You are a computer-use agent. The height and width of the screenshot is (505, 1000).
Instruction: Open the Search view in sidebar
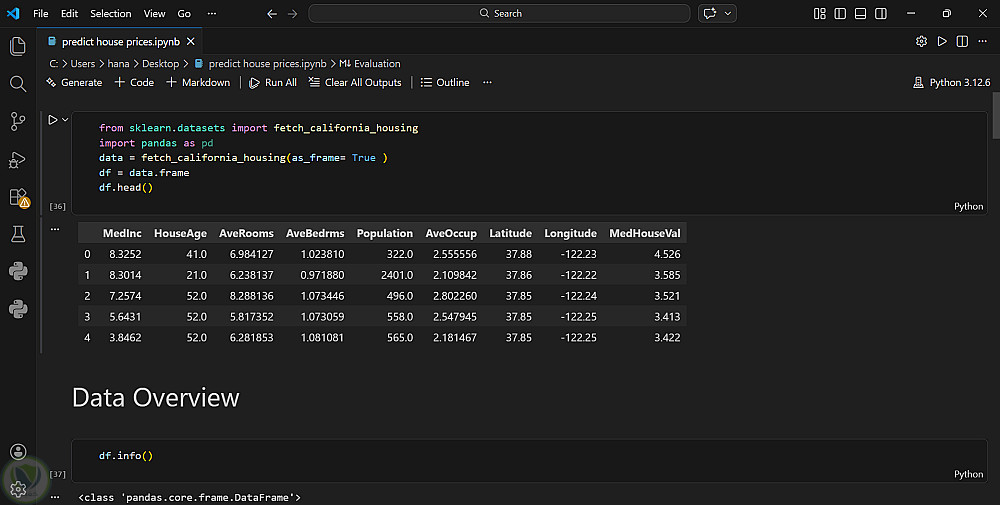pyautogui.click(x=17, y=84)
